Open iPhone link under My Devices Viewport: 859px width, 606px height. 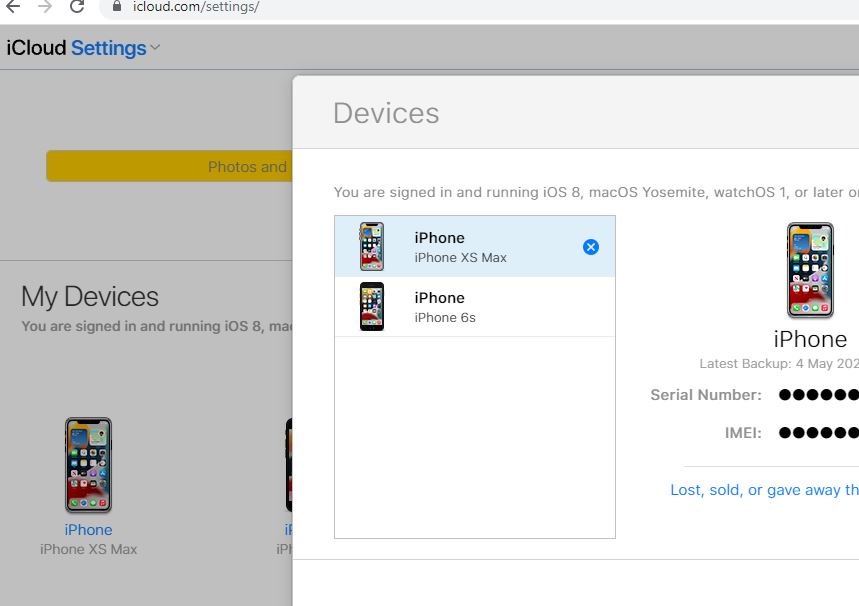pyautogui.click(x=88, y=530)
